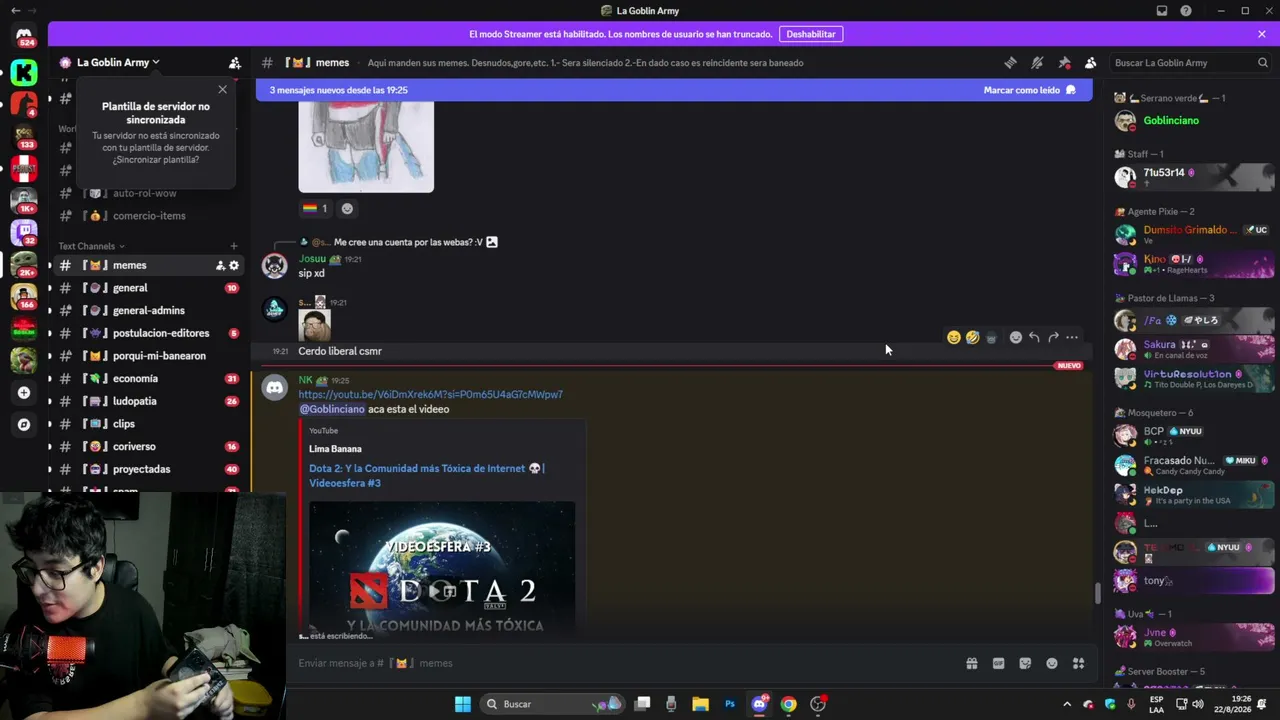Switch to postulacion-editores channel
This screenshot has height=720, width=1280.
click(x=148, y=333)
